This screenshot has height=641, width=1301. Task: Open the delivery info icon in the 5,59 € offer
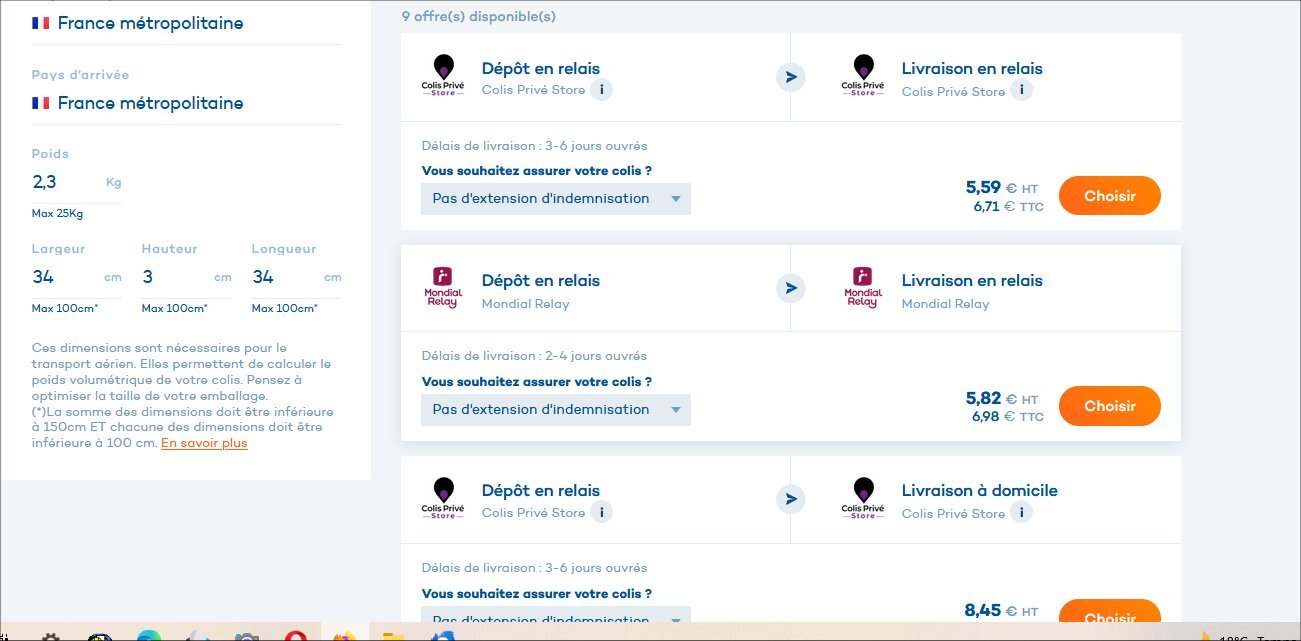click(1021, 90)
